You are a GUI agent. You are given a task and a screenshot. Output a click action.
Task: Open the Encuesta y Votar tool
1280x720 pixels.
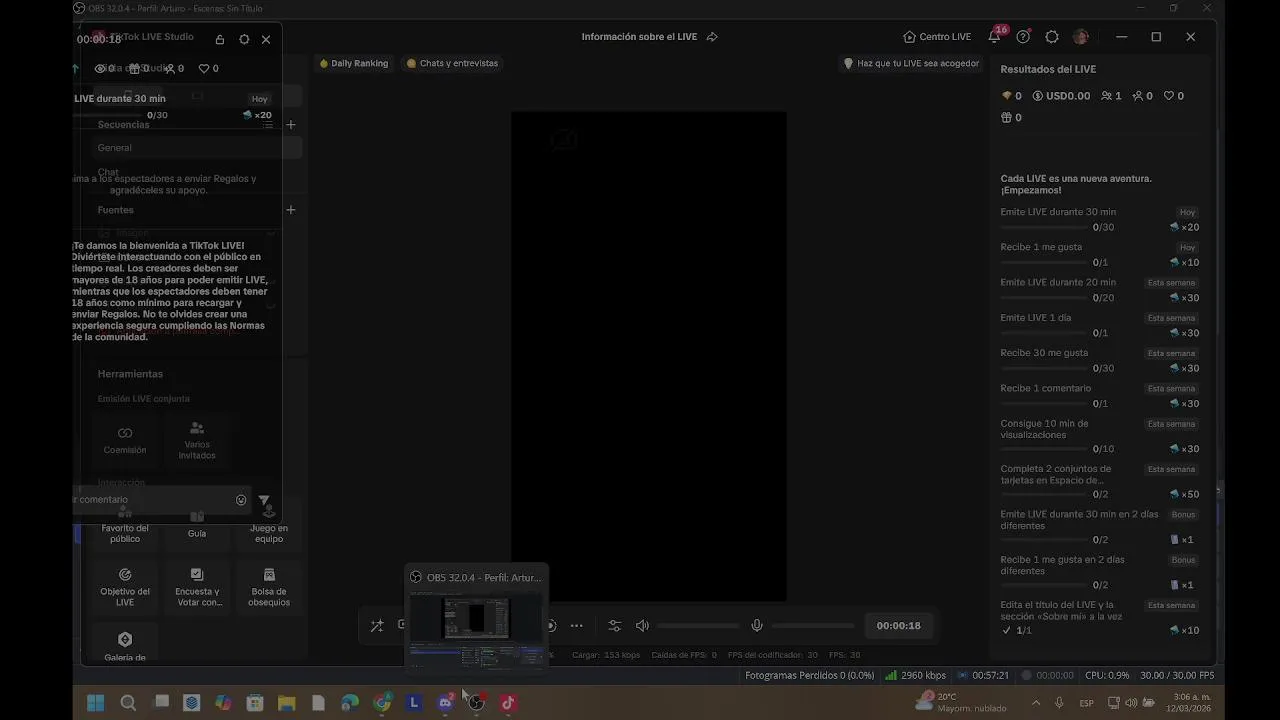coord(197,586)
